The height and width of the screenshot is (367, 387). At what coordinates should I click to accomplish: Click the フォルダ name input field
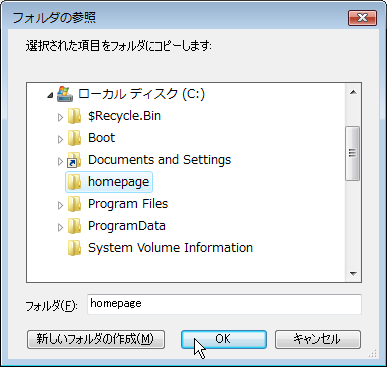coord(224,304)
